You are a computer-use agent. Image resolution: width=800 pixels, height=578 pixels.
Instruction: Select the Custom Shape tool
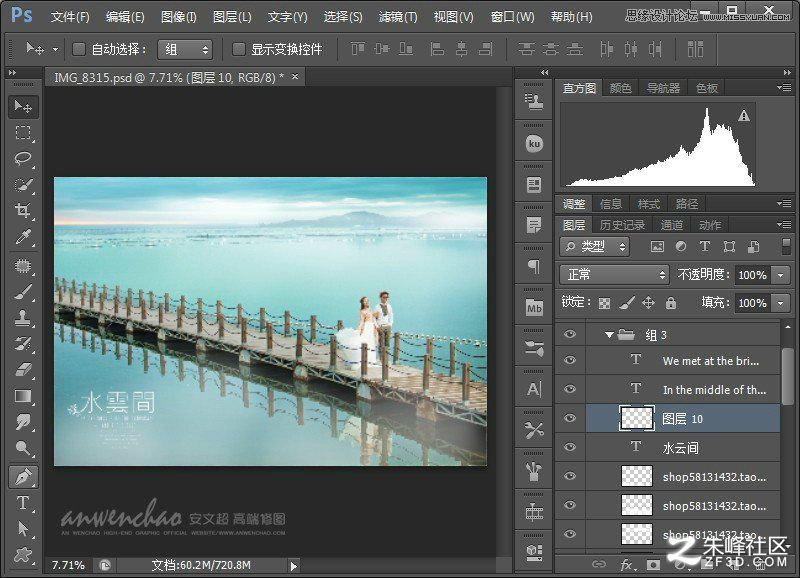click(23, 554)
